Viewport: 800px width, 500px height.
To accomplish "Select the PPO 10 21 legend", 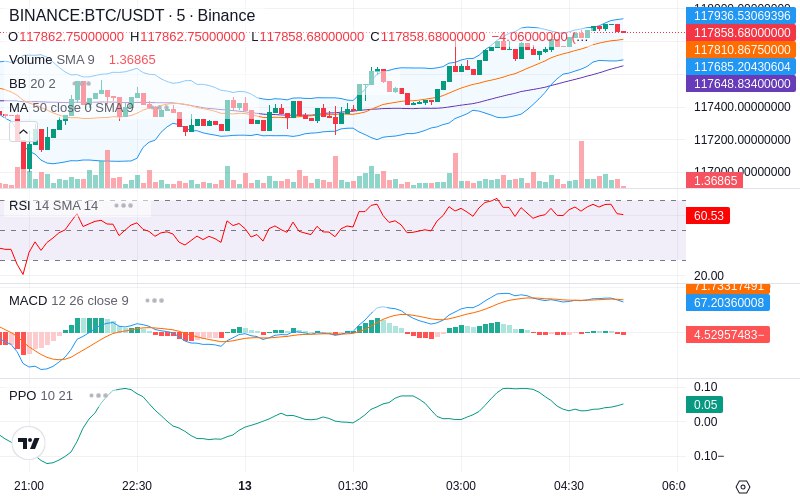I will pyautogui.click(x=41, y=395).
